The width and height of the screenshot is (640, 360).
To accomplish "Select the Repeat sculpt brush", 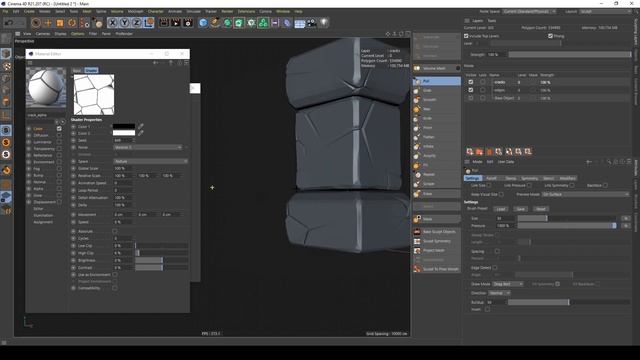I will pos(437,175).
